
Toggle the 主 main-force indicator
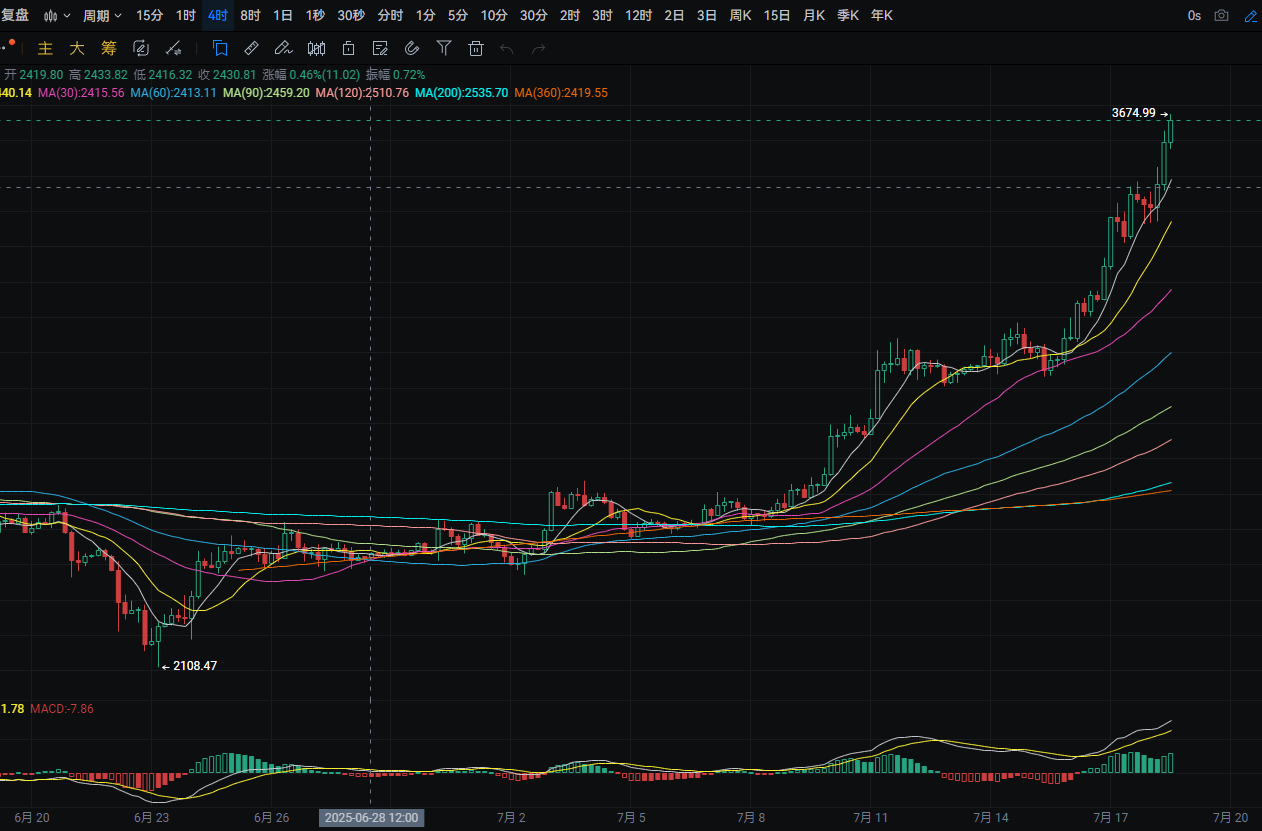click(x=45, y=48)
